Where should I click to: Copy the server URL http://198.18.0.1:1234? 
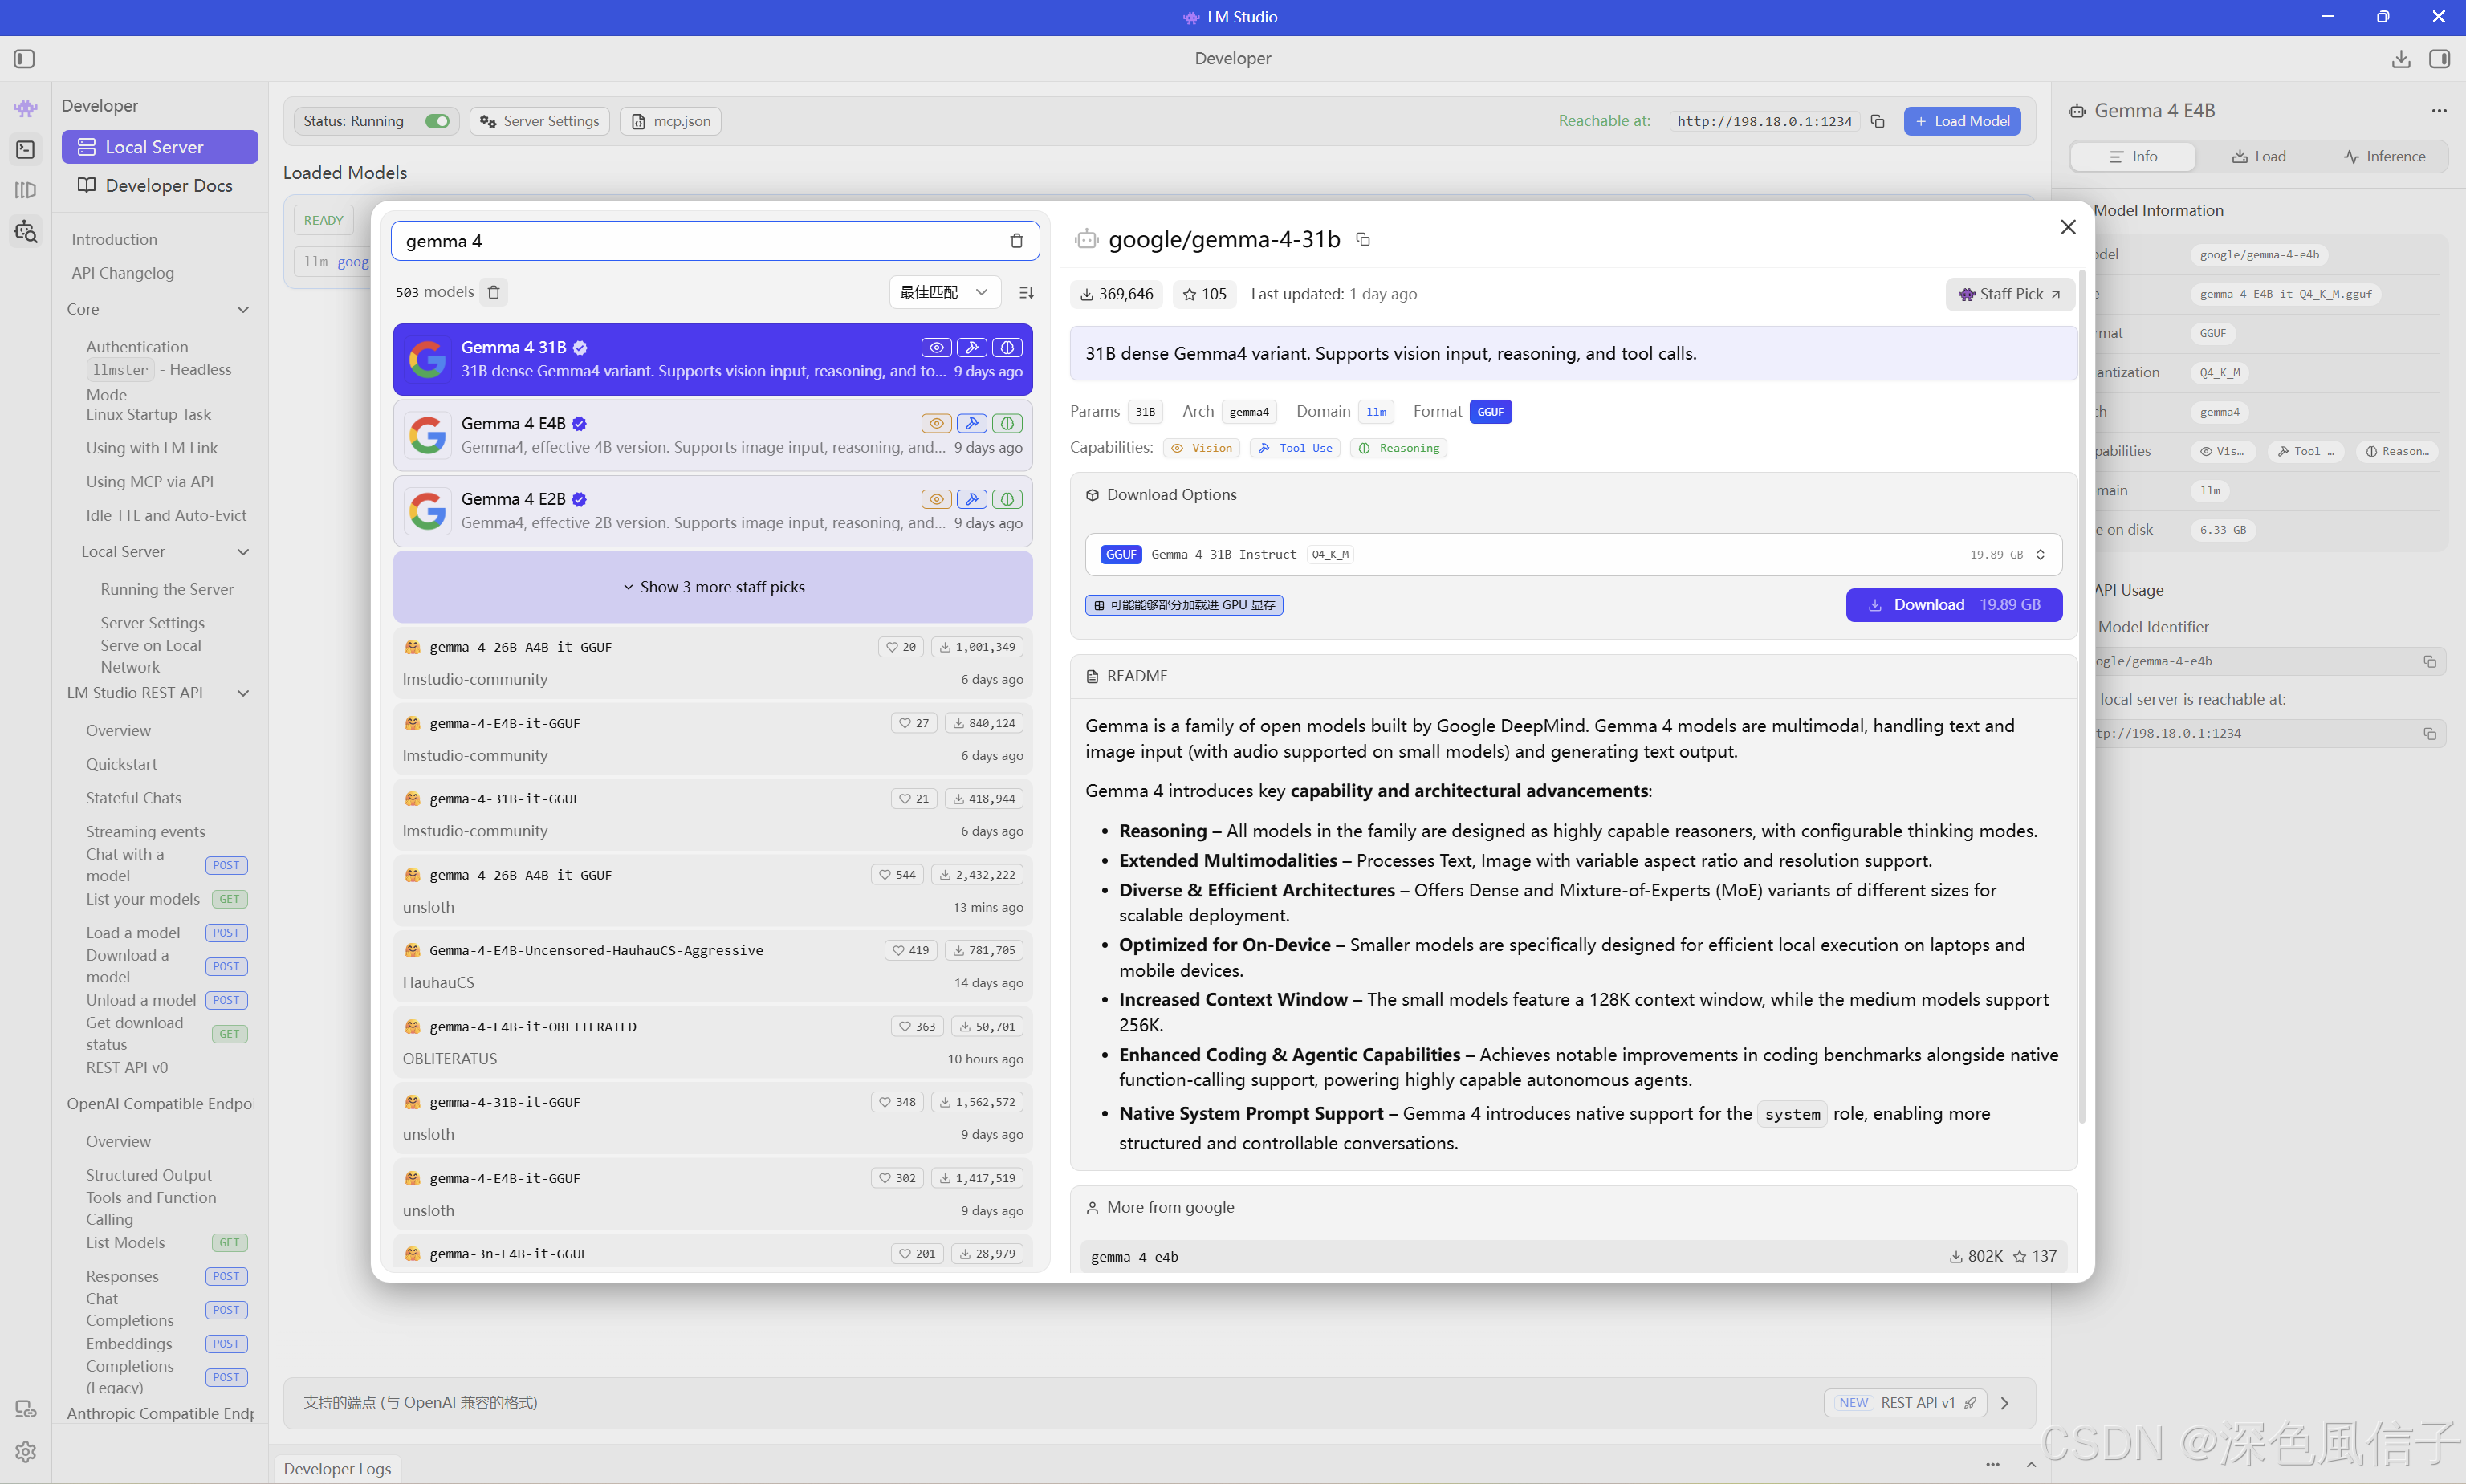click(x=1877, y=121)
